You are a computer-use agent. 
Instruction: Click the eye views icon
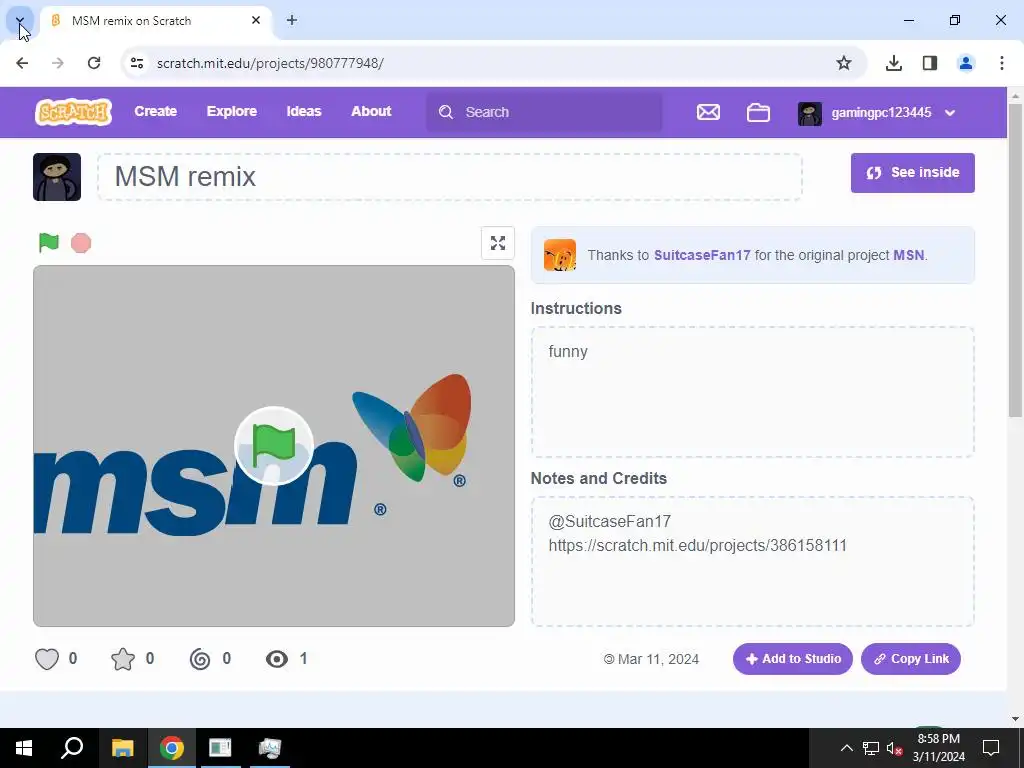[277, 659]
